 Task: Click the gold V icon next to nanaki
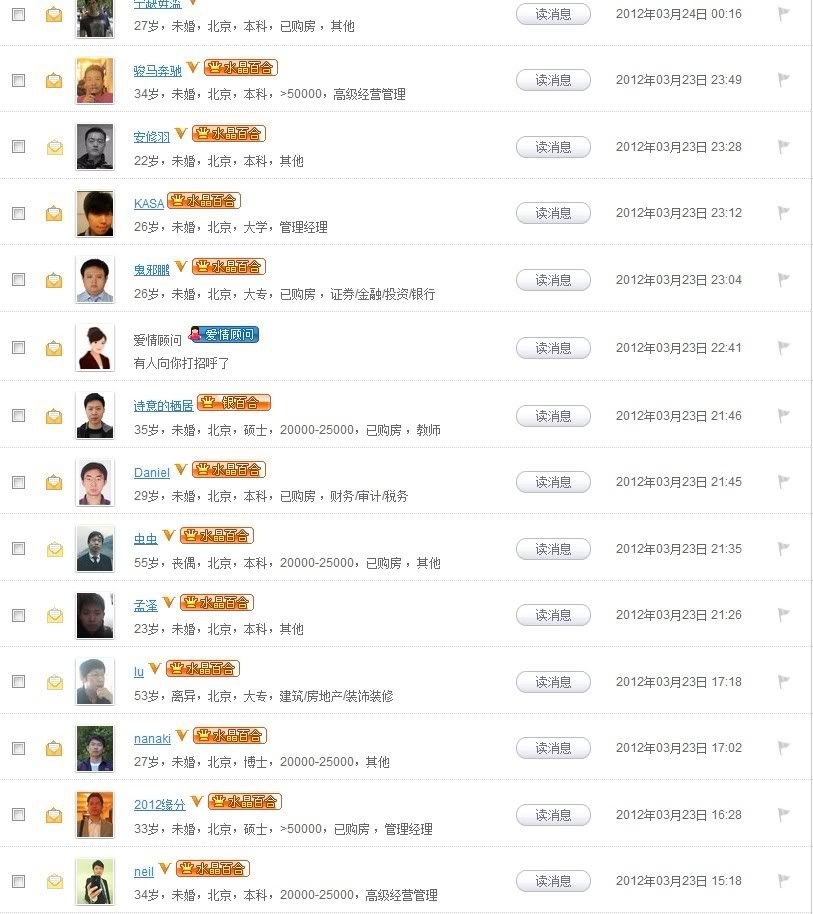point(181,735)
